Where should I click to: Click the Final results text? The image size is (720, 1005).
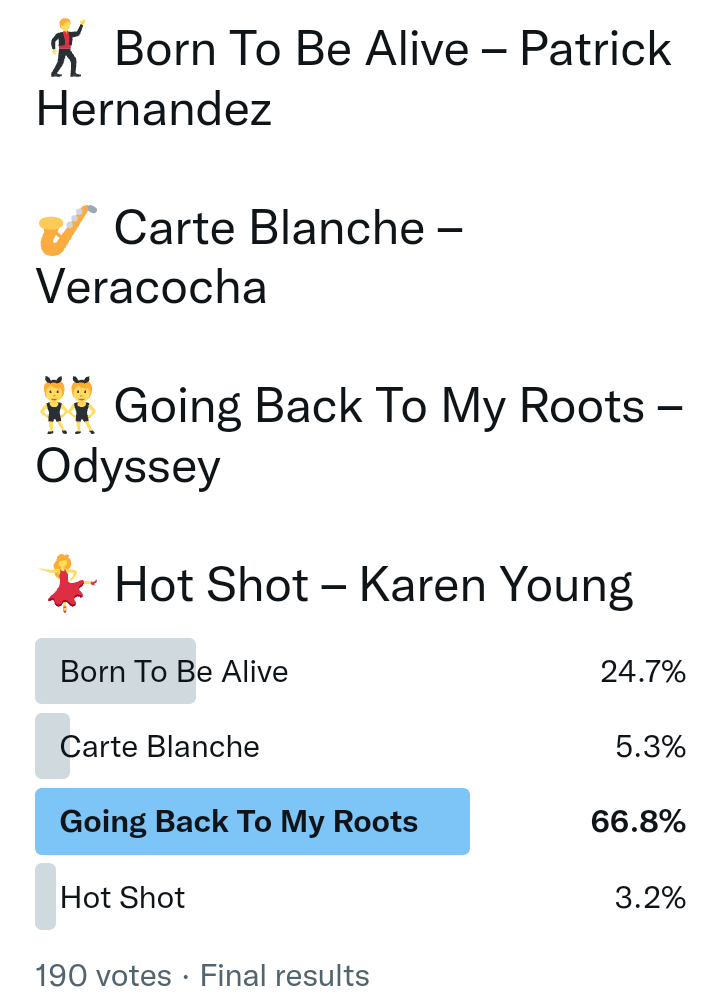pos(285,975)
